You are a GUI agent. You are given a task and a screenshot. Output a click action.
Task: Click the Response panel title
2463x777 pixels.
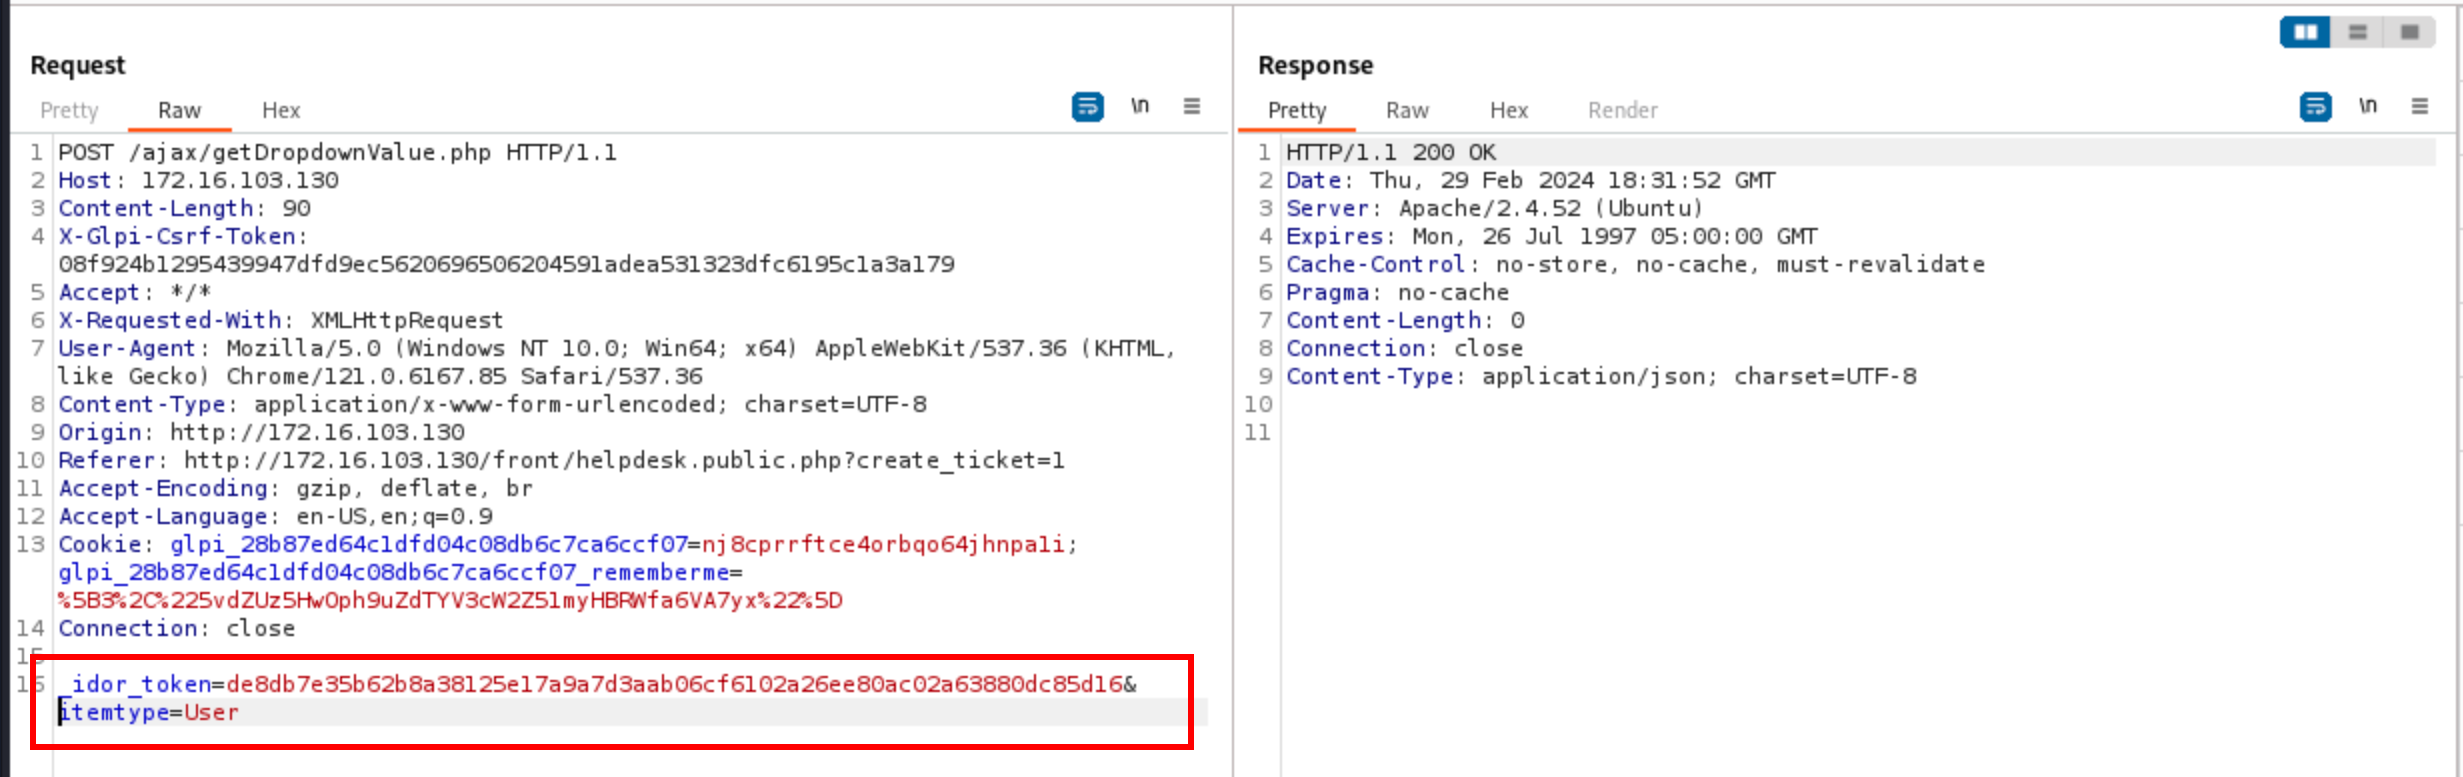[x=1316, y=65]
